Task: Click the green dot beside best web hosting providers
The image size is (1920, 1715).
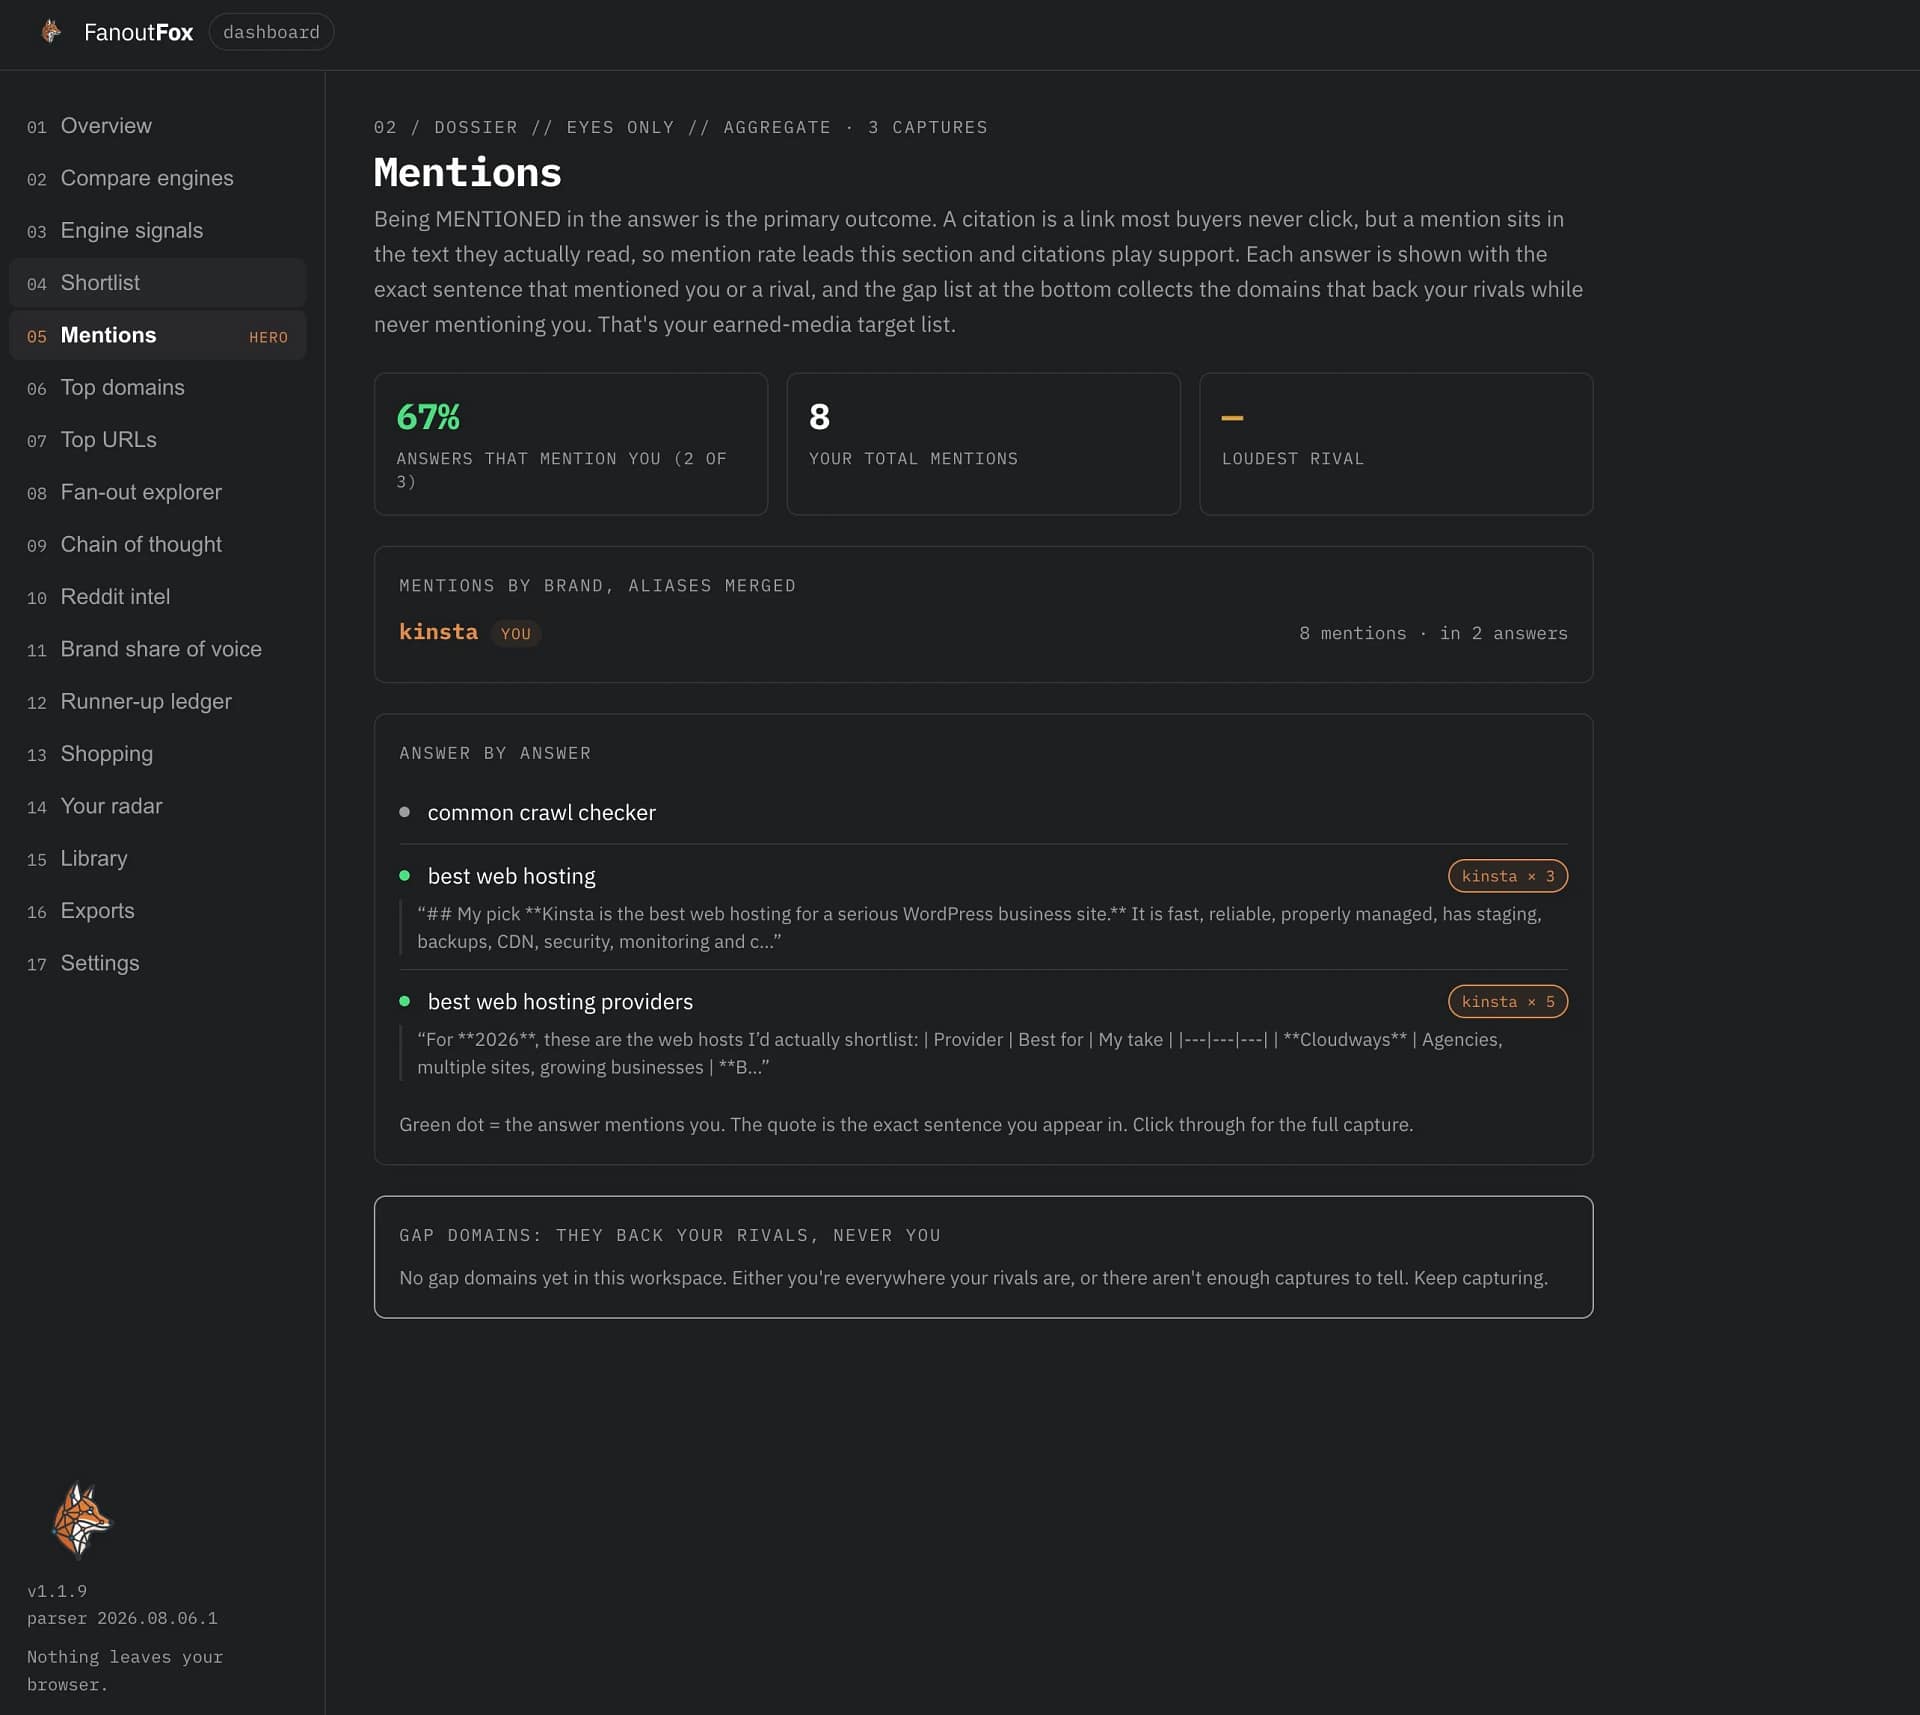Action: (404, 1002)
